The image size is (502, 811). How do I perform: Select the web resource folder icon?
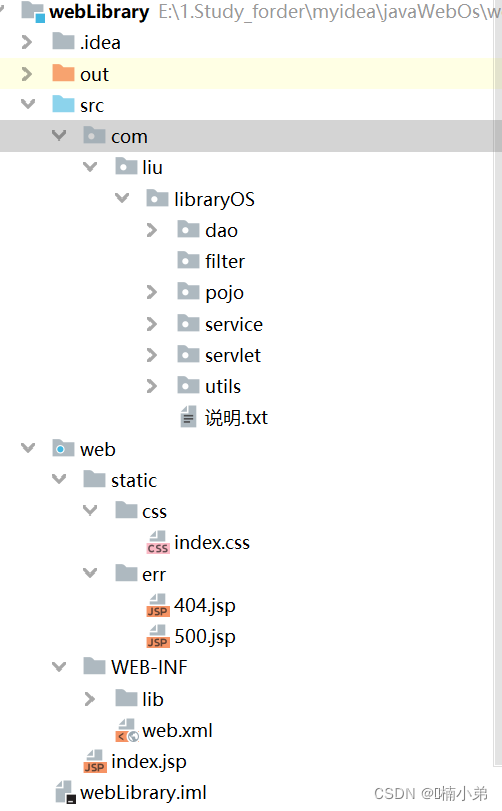[x=63, y=448]
